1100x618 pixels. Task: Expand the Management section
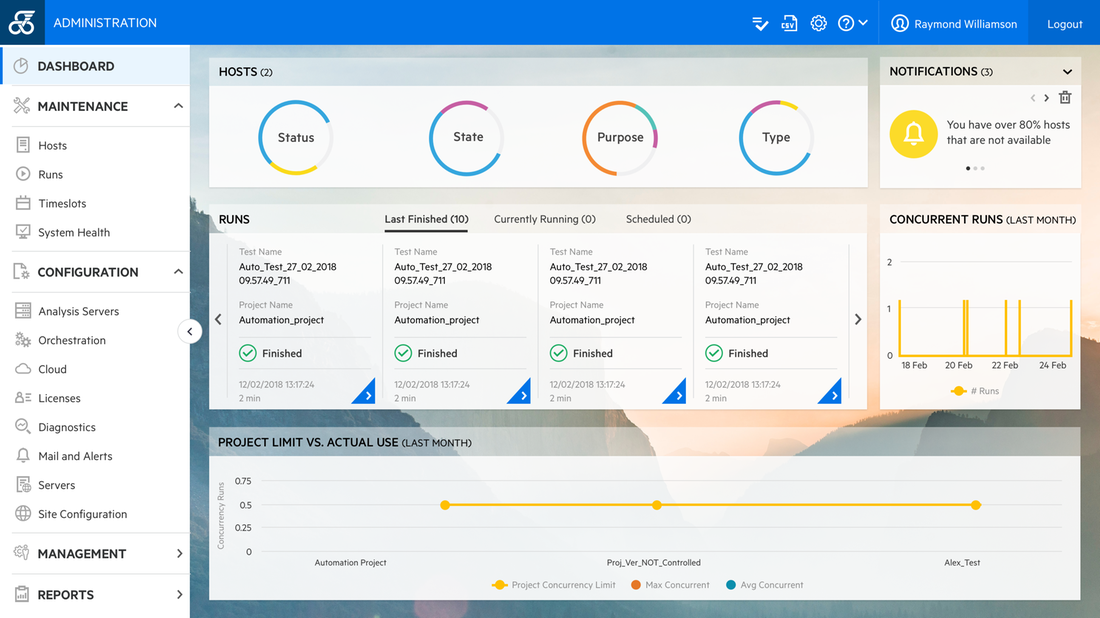(x=178, y=553)
